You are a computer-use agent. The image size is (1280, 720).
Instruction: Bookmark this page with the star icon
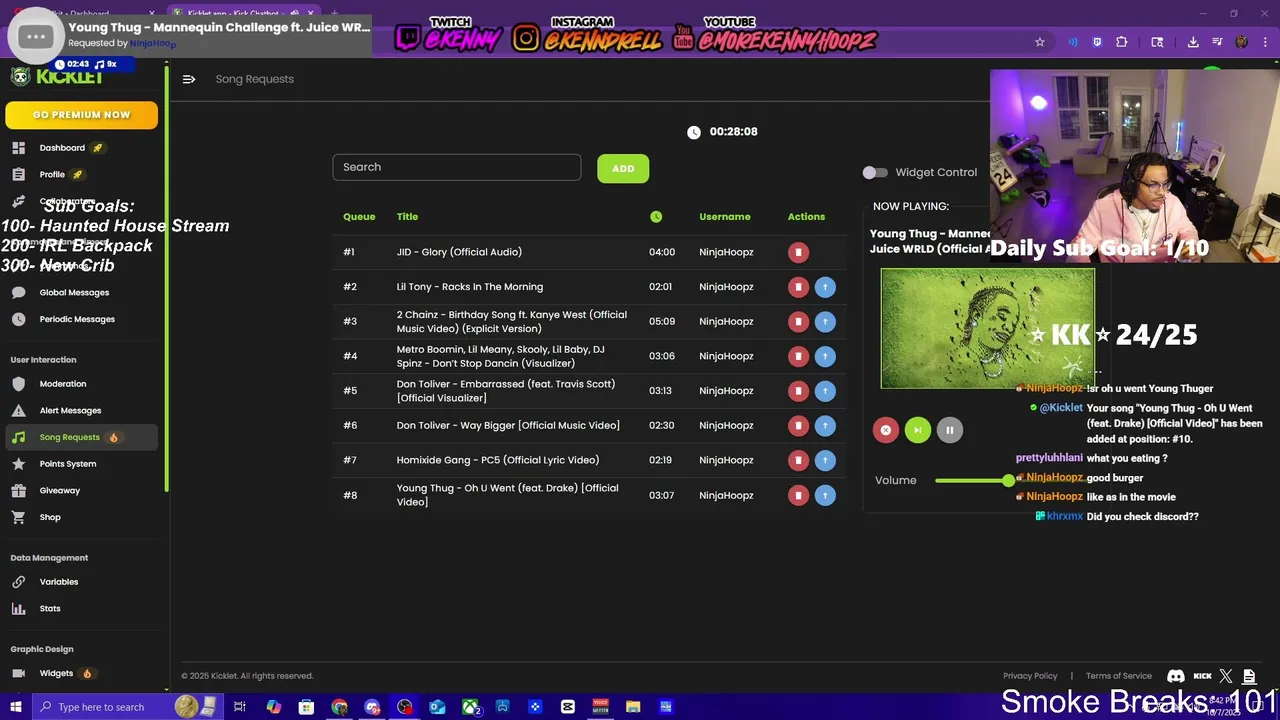(1040, 42)
